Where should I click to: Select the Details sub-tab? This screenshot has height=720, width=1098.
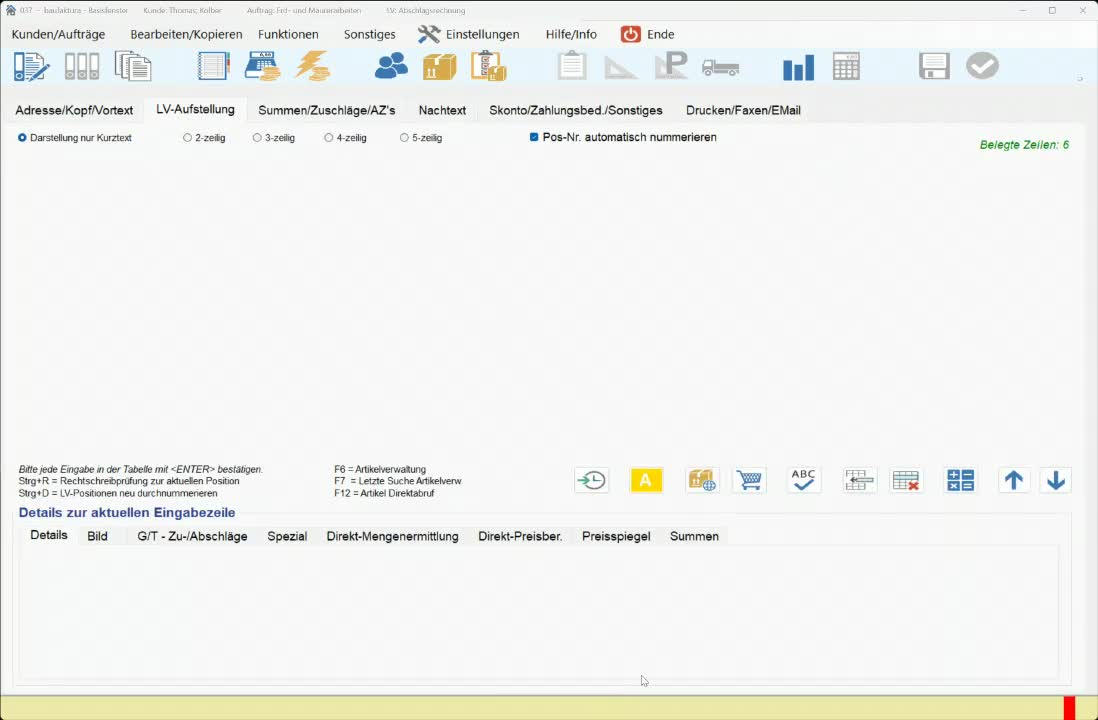[49, 535]
